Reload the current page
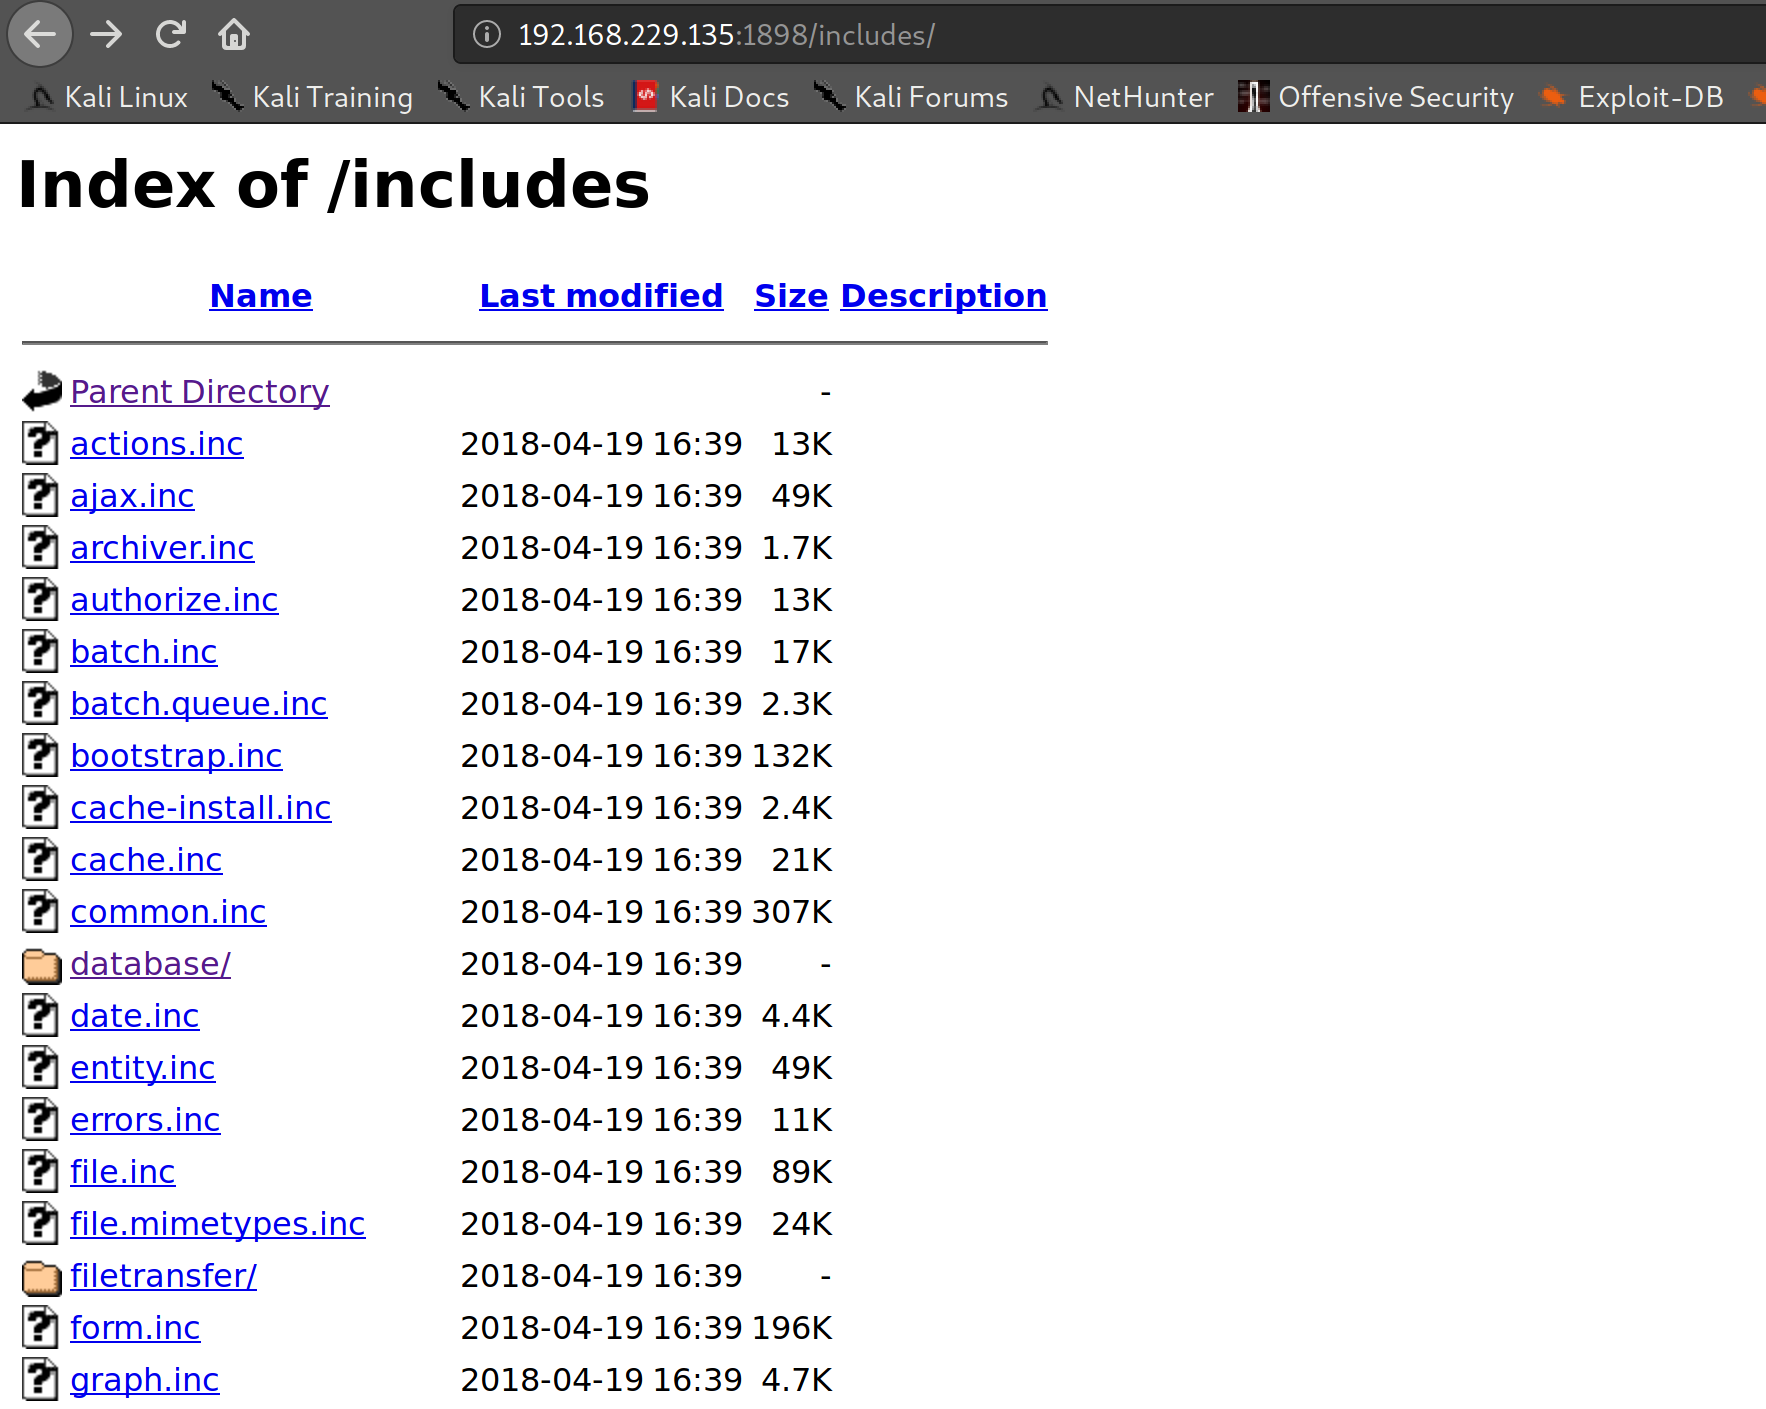 170,33
